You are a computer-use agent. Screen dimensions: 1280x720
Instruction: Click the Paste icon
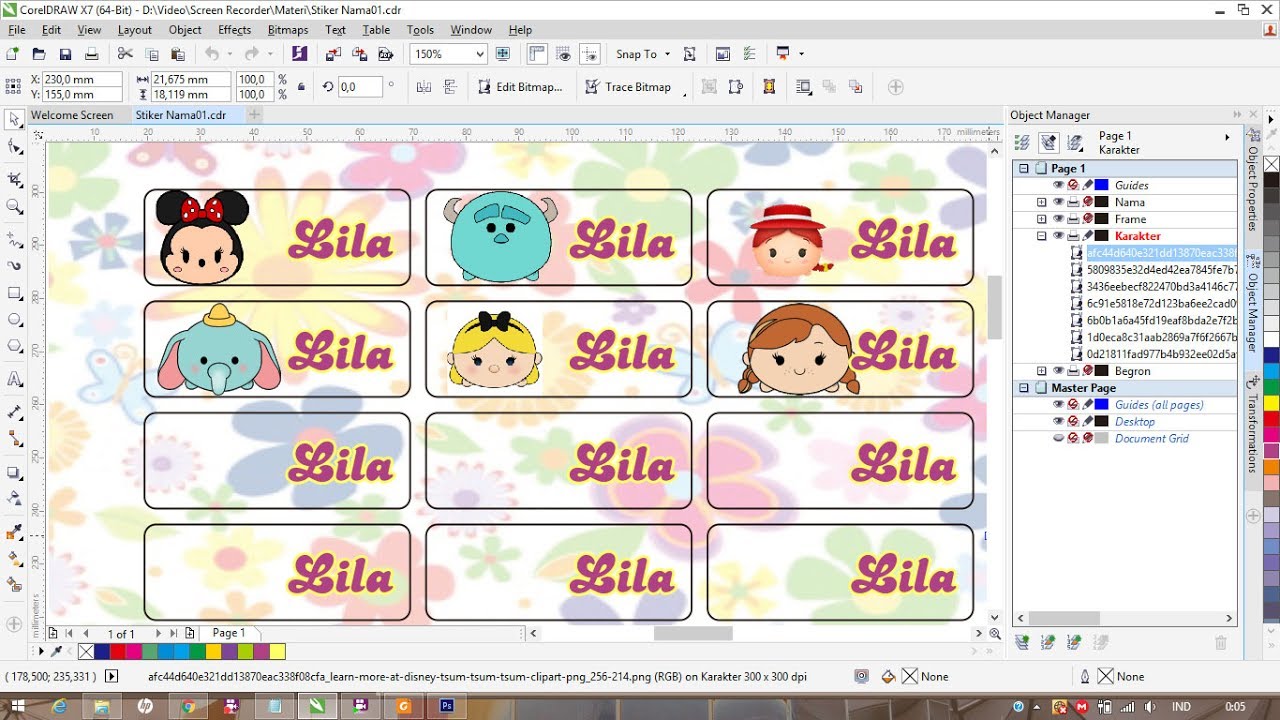coord(178,54)
